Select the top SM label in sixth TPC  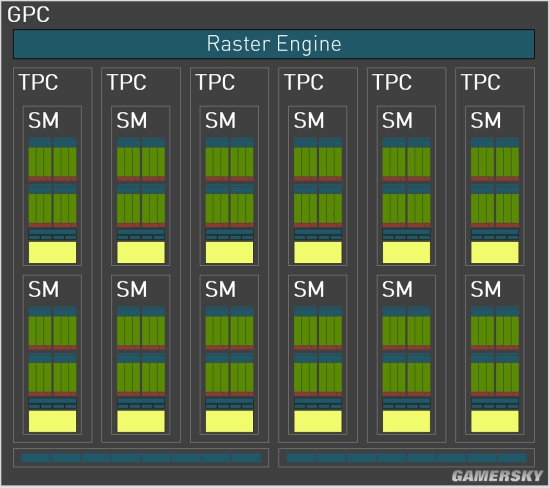(486, 120)
